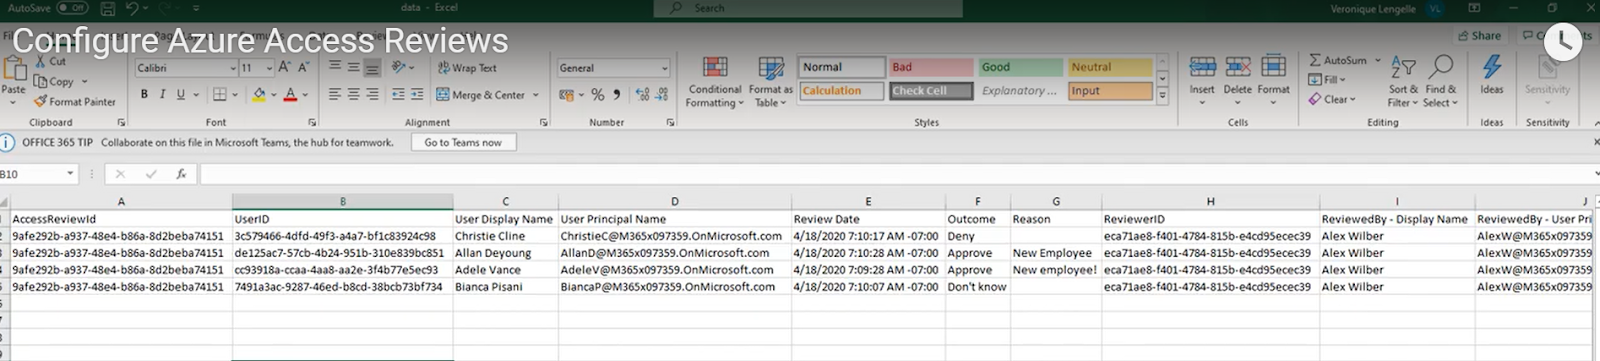This screenshot has width=1600, height=361.
Task: Click the Watch Later clock icon
Action: [1562, 41]
